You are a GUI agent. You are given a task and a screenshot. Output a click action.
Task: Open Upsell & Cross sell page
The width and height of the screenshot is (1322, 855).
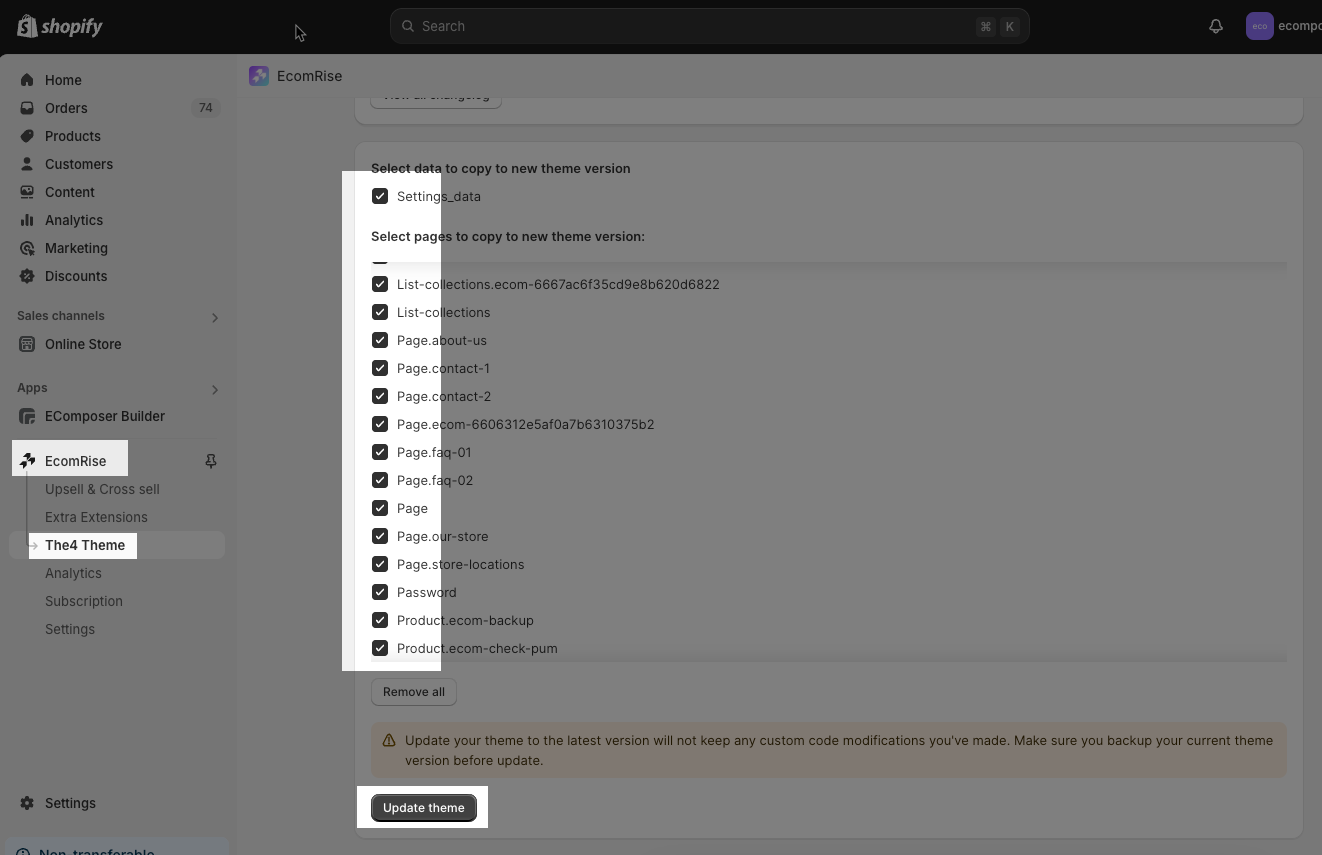coord(102,489)
